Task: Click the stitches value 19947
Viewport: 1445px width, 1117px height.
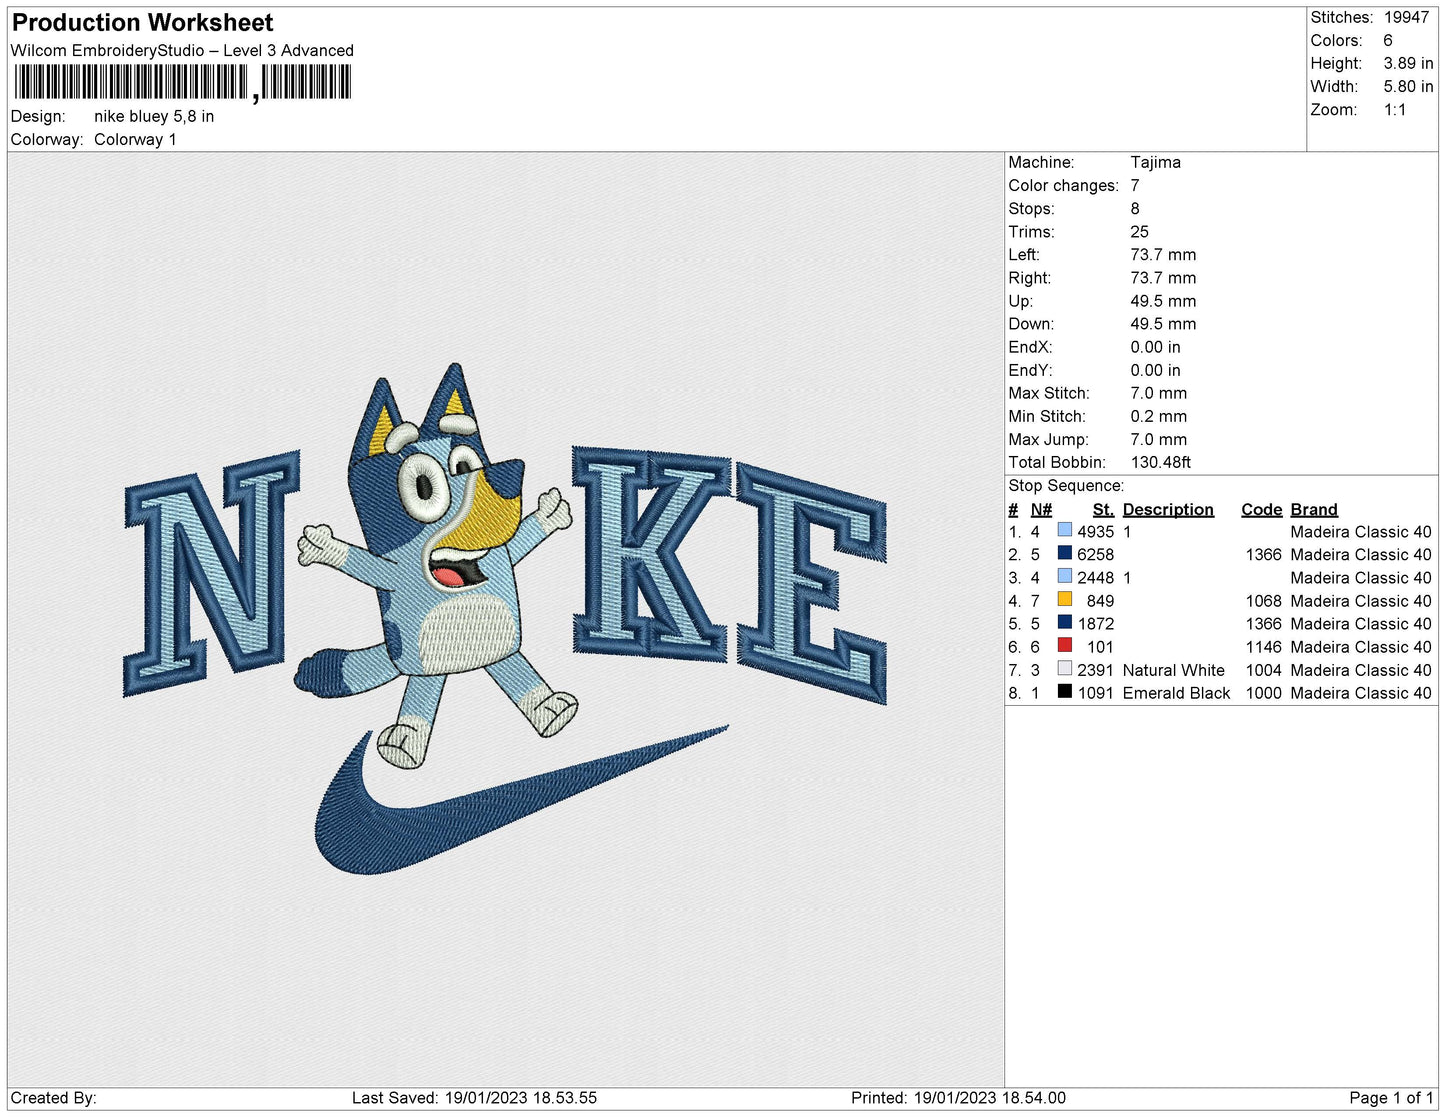Action: coord(1406,17)
